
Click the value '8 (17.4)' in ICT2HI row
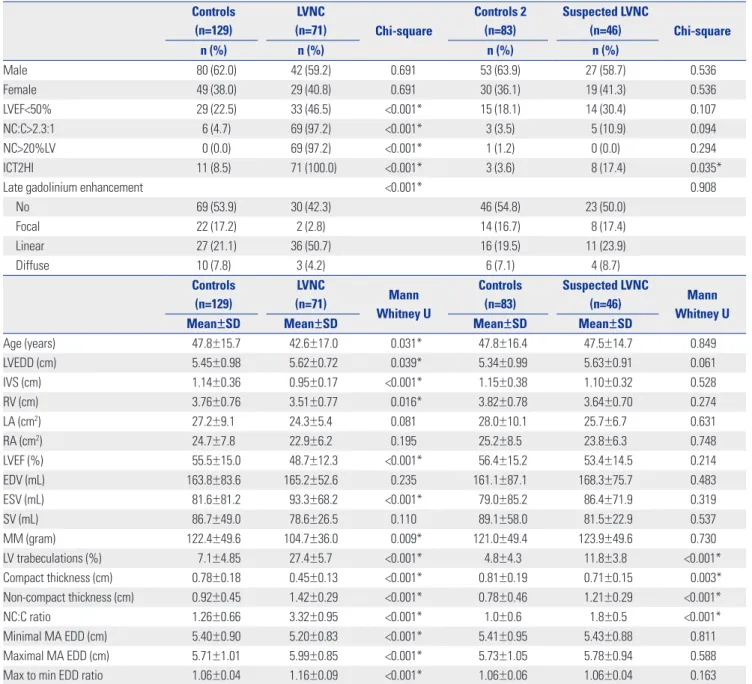click(x=608, y=168)
